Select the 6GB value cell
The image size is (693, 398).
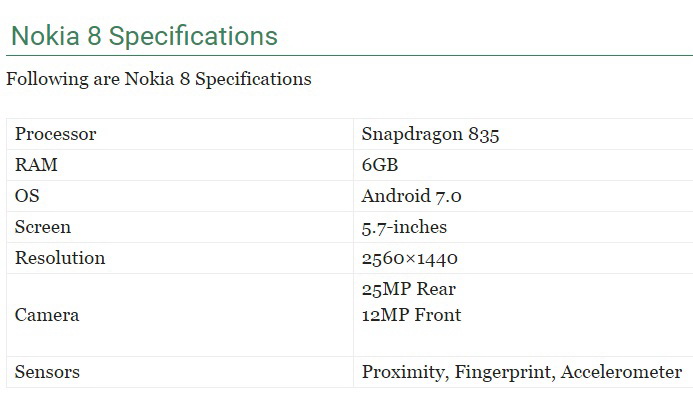523,165
